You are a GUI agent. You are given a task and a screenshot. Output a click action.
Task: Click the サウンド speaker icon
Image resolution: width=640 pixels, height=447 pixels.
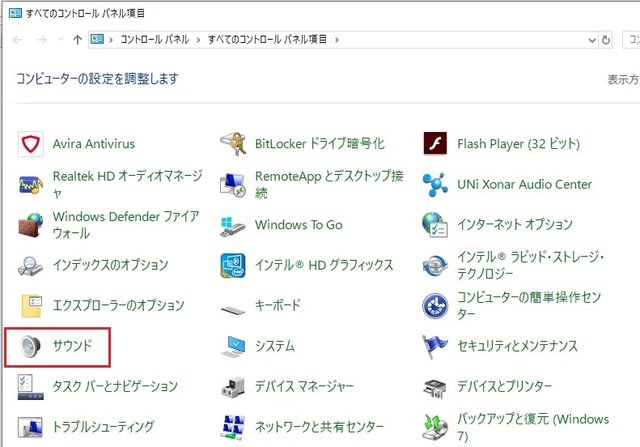pos(31,346)
